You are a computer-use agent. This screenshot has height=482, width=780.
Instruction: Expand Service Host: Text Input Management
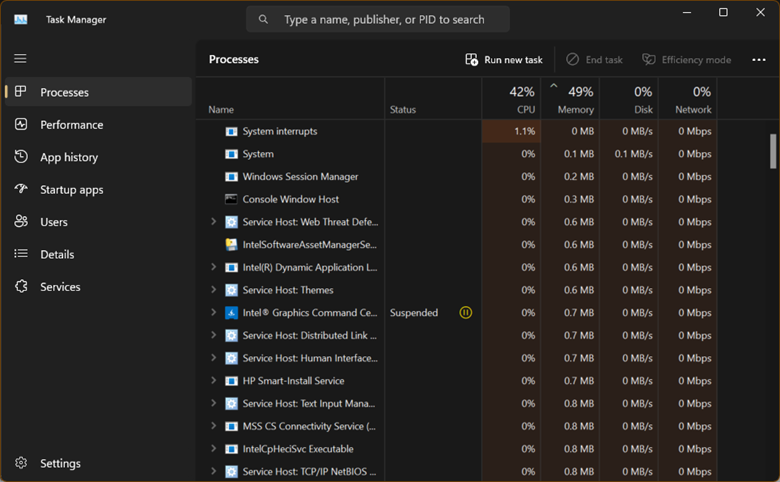(213, 403)
